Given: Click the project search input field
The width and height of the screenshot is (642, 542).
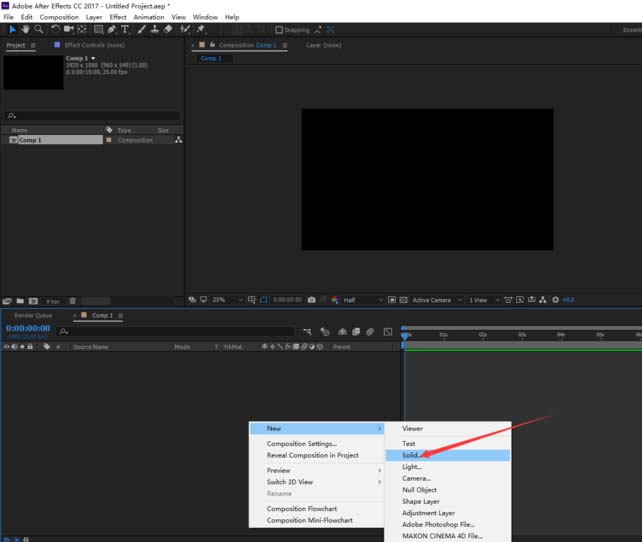Looking at the screenshot, I should [95, 115].
